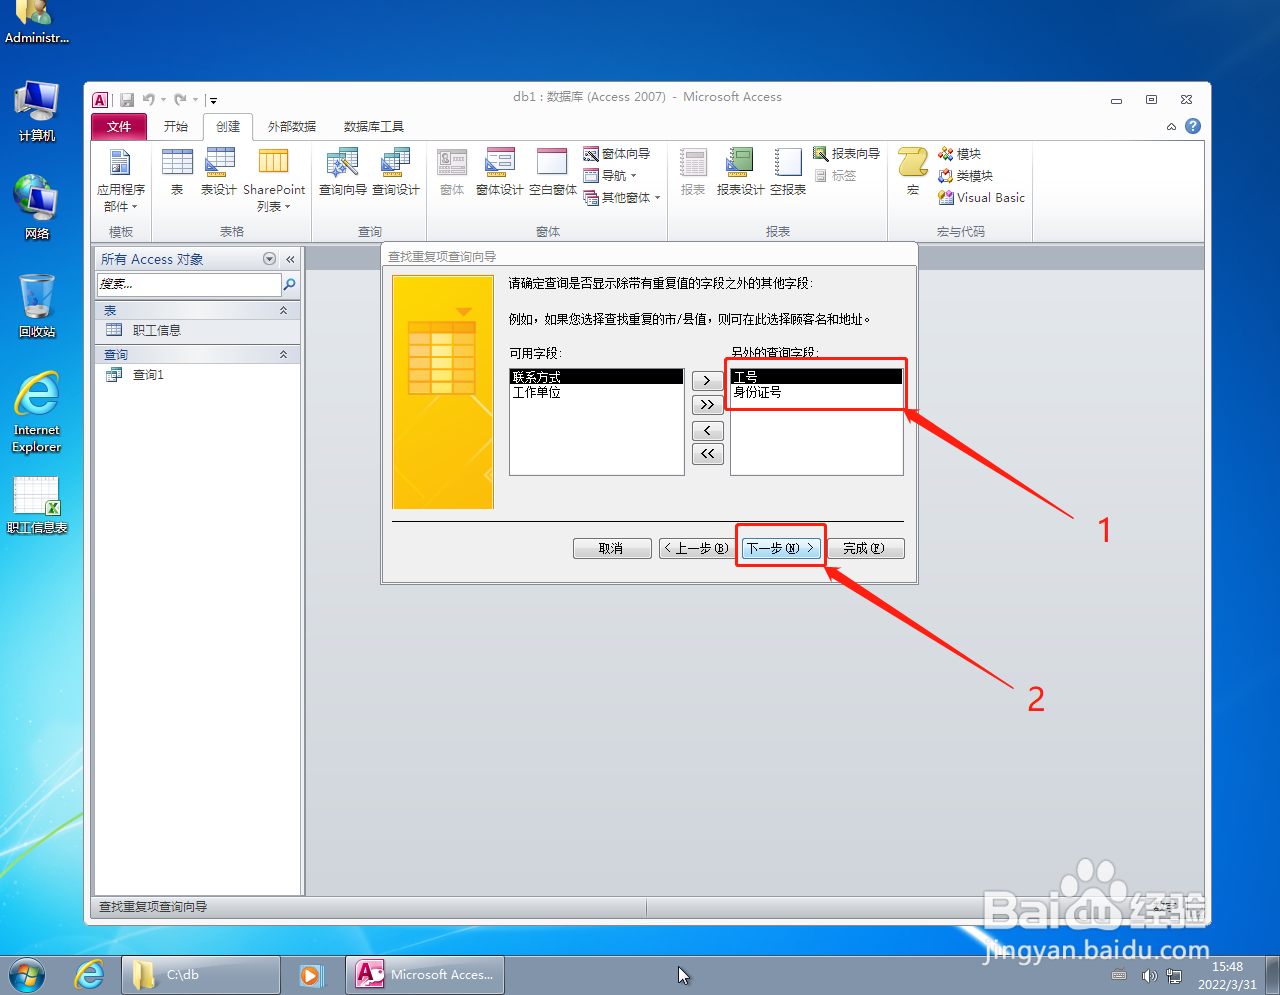Minimize the ribbon with the caret button
The width and height of the screenshot is (1280, 995).
[x=1171, y=127]
